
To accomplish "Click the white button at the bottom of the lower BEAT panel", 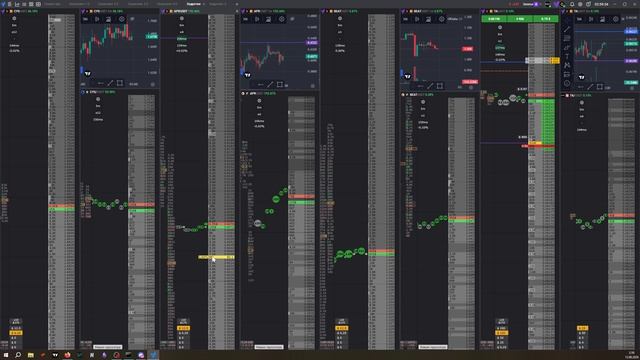I will point(433,347).
